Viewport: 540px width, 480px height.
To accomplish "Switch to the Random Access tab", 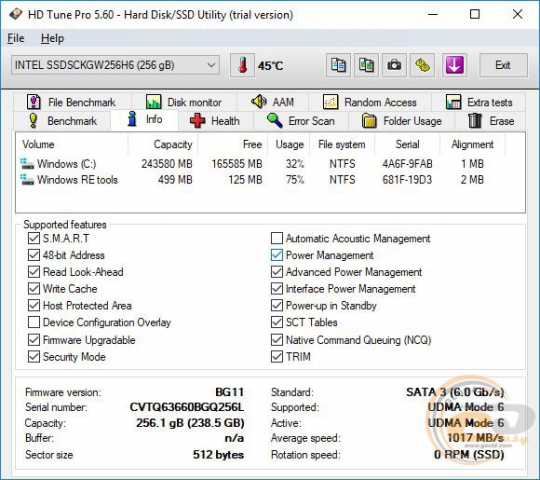I will 370,102.
